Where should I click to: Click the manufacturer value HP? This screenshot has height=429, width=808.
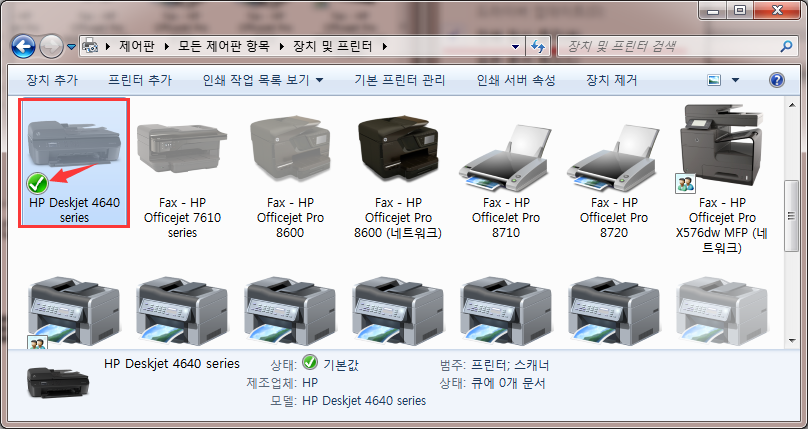point(310,383)
